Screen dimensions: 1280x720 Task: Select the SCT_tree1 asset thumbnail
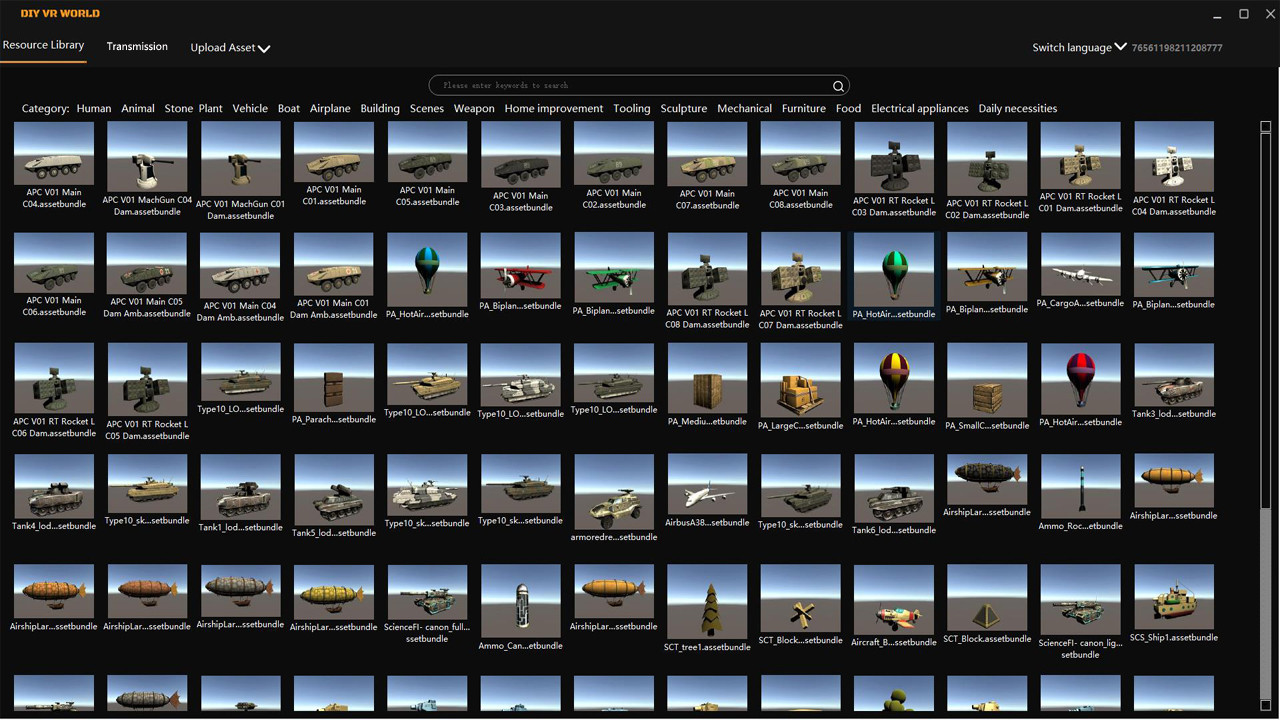pos(707,600)
